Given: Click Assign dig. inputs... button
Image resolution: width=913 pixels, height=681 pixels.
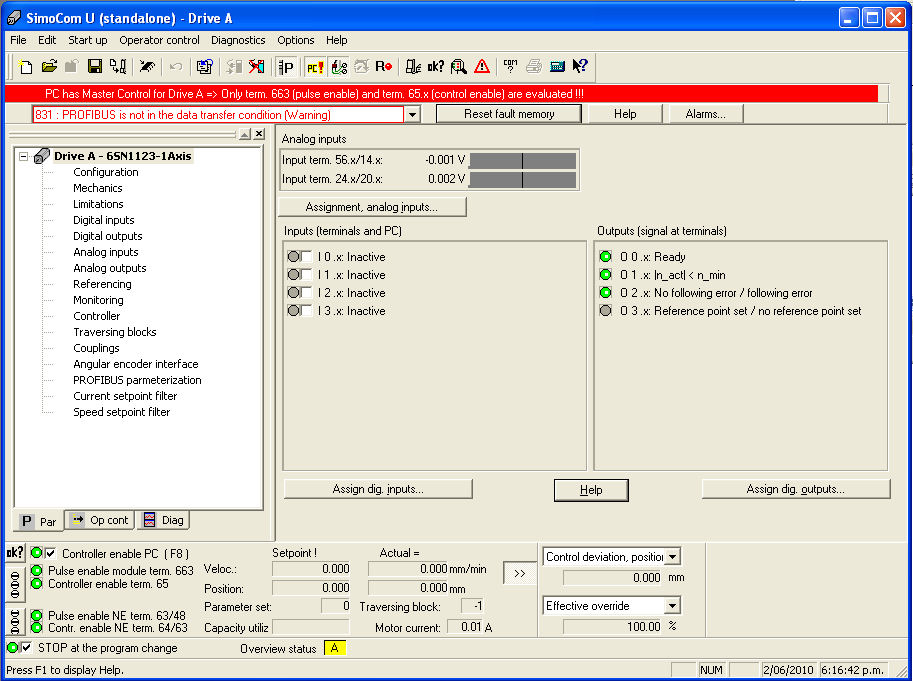Looking at the screenshot, I should point(378,489).
